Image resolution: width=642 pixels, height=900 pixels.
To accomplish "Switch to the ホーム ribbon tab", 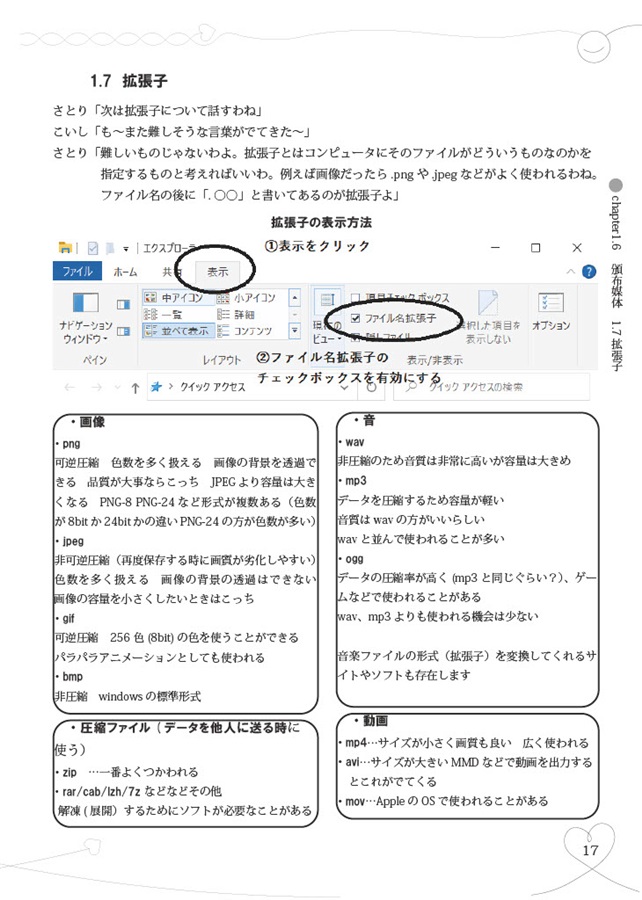I will [x=125, y=272].
